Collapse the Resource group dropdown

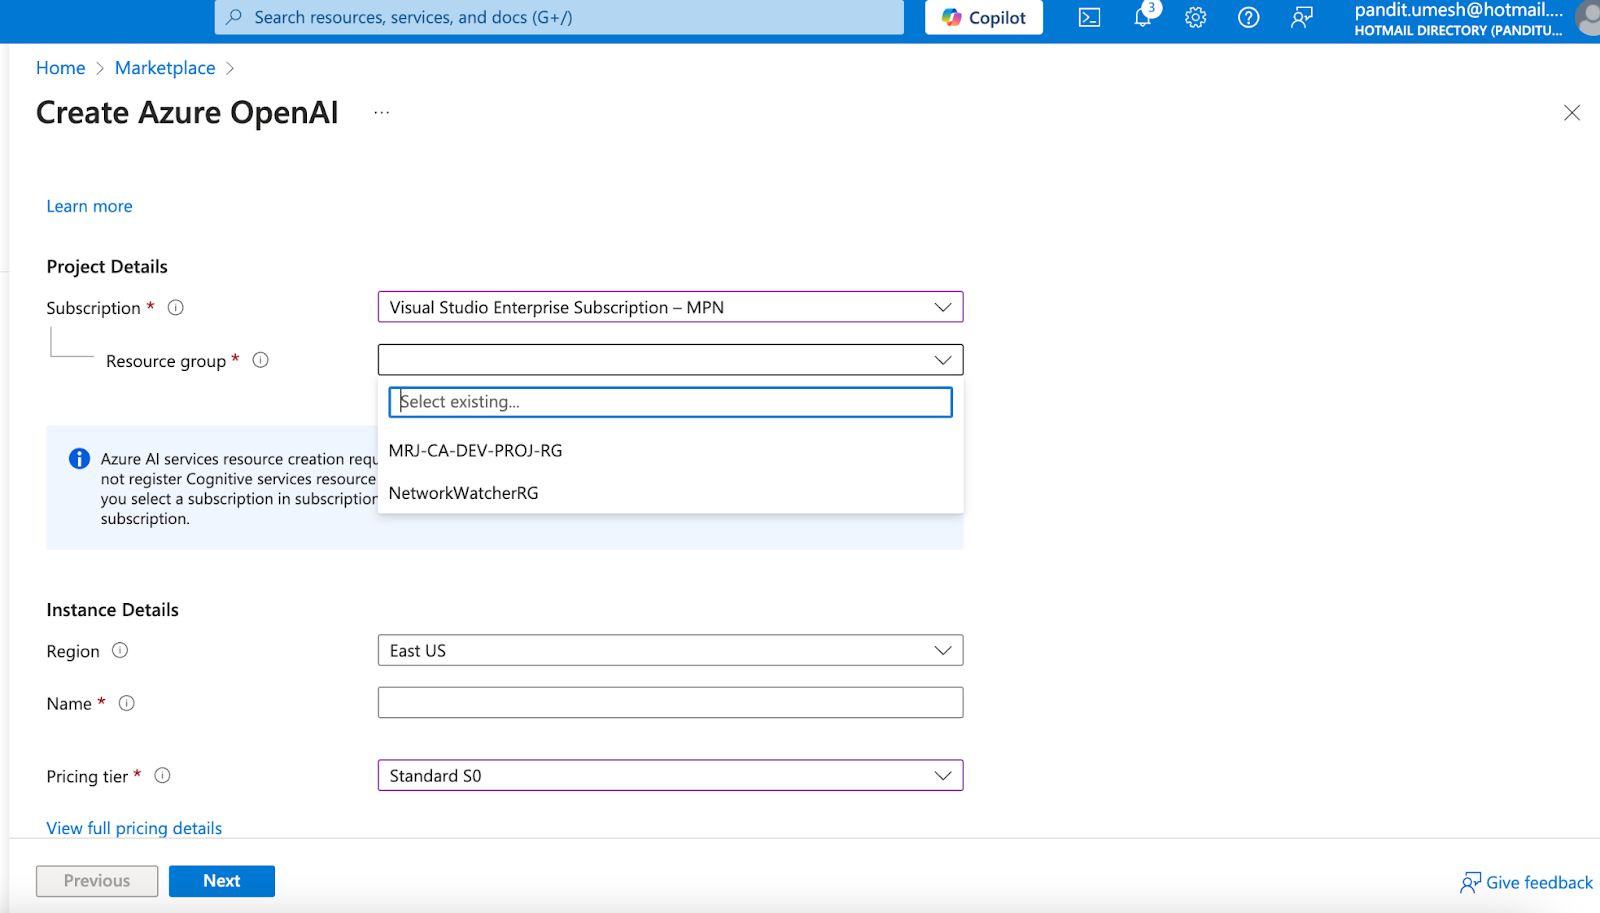(670, 360)
